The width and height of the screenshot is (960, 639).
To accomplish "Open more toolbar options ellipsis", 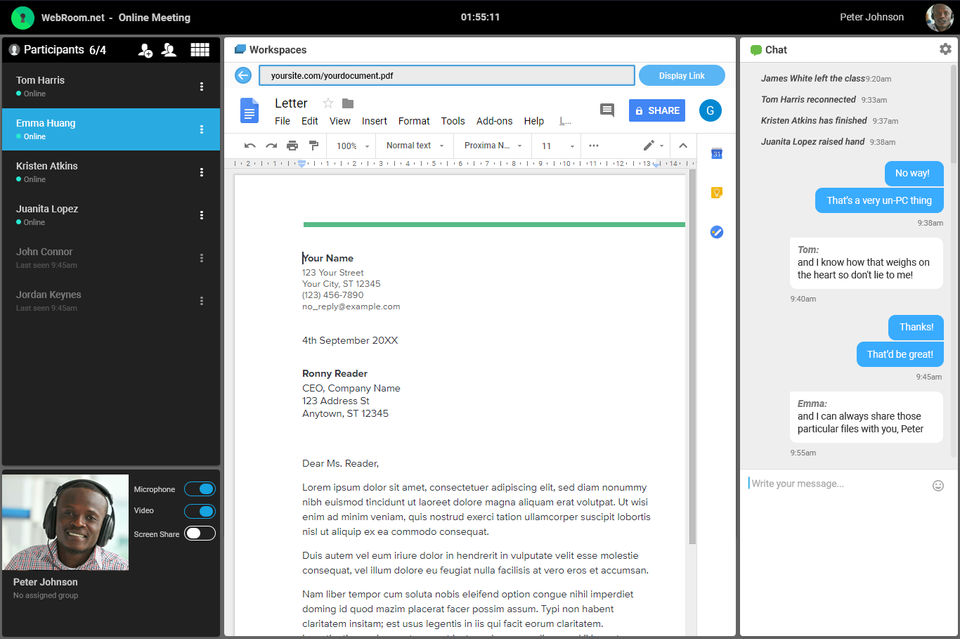I will click(594, 146).
